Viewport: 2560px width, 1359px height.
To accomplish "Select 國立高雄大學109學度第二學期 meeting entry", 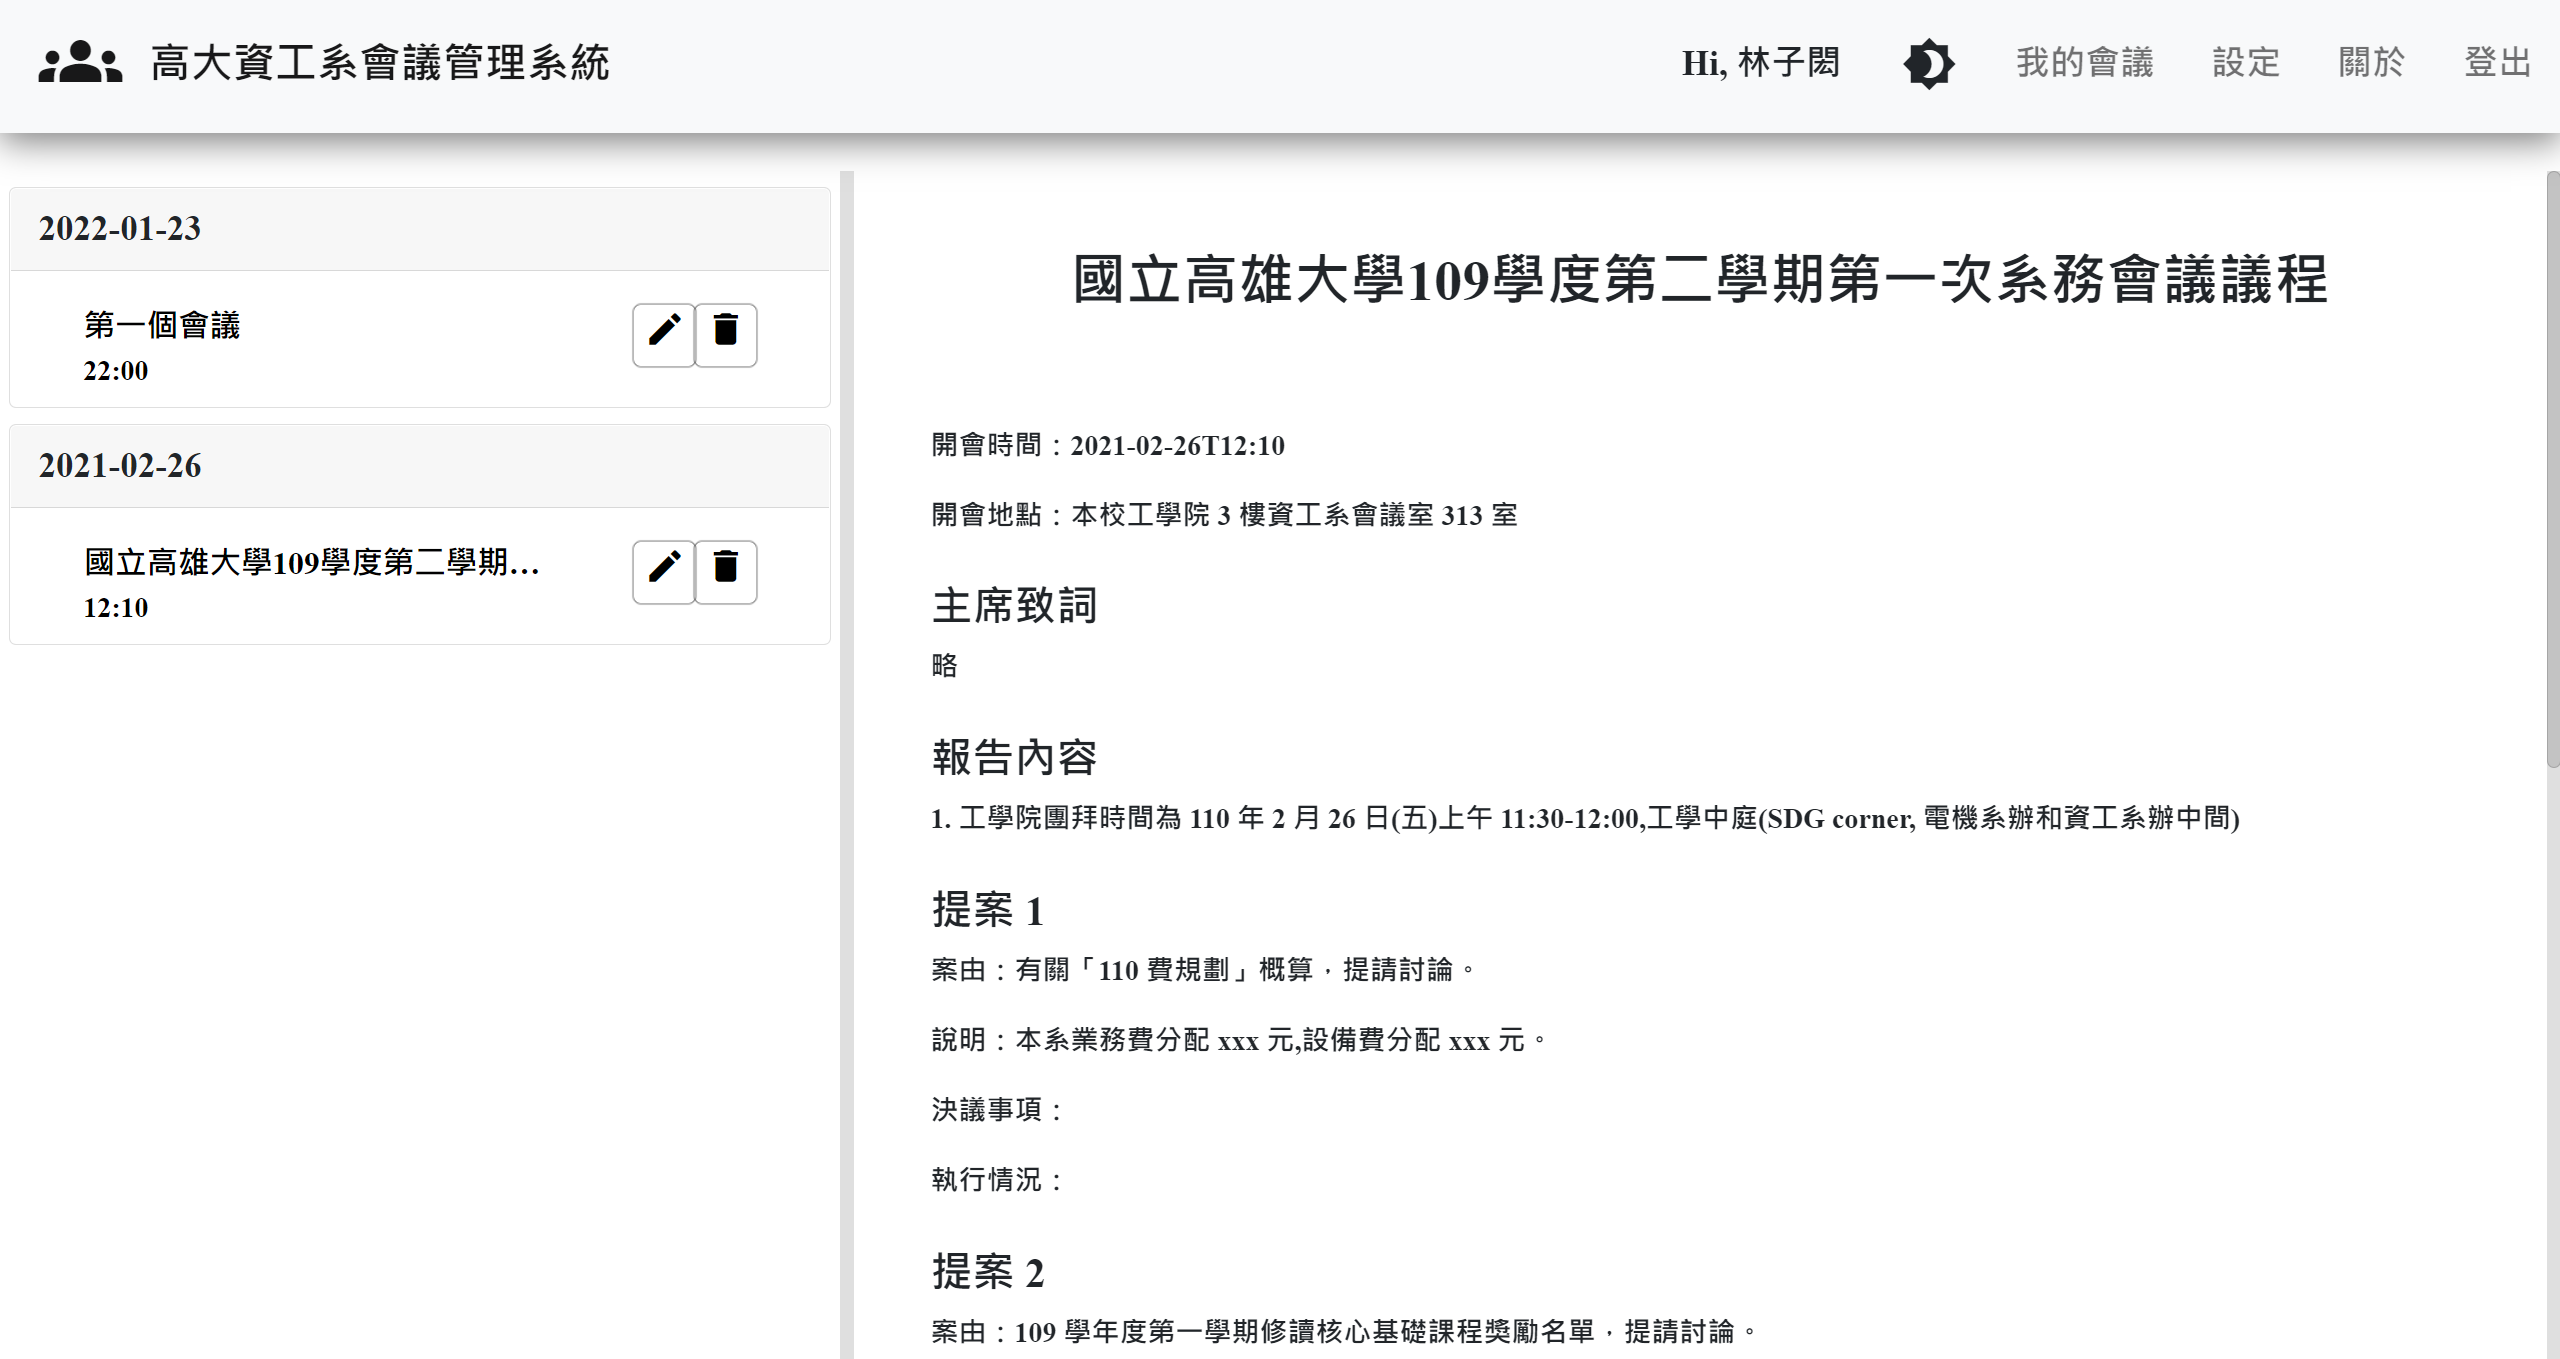I will [x=312, y=563].
